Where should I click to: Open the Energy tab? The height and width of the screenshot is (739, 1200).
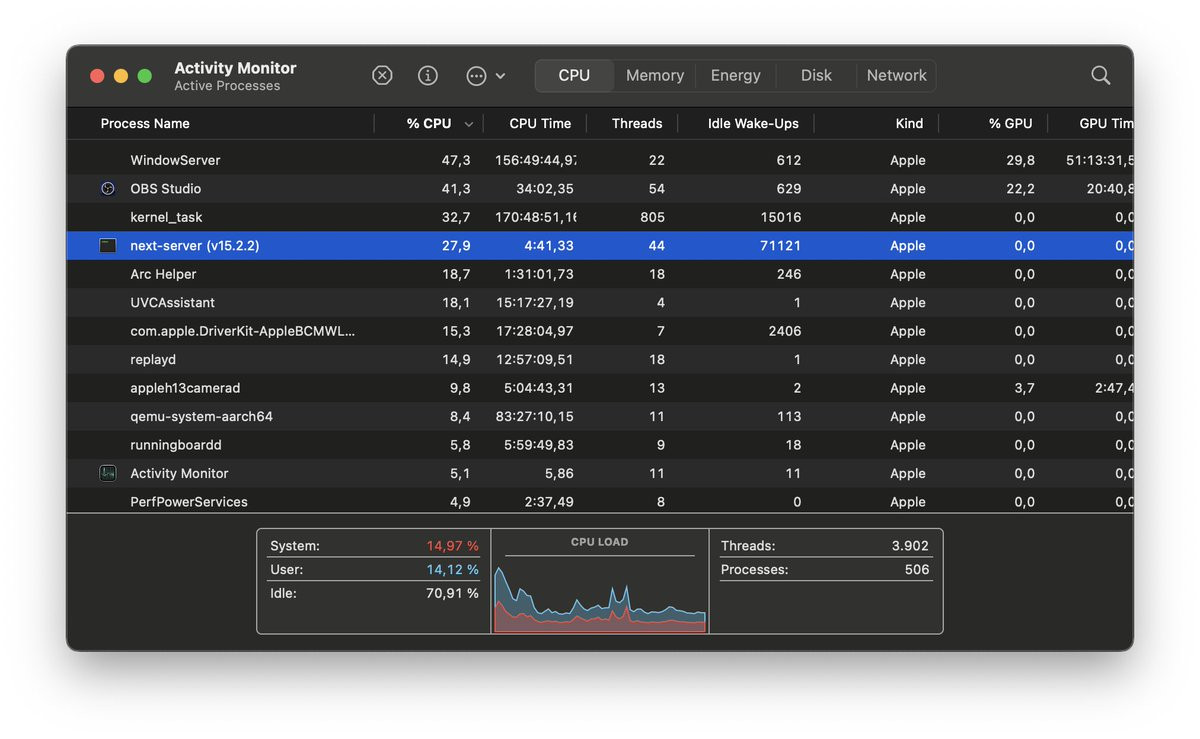(x=736, y=75)
